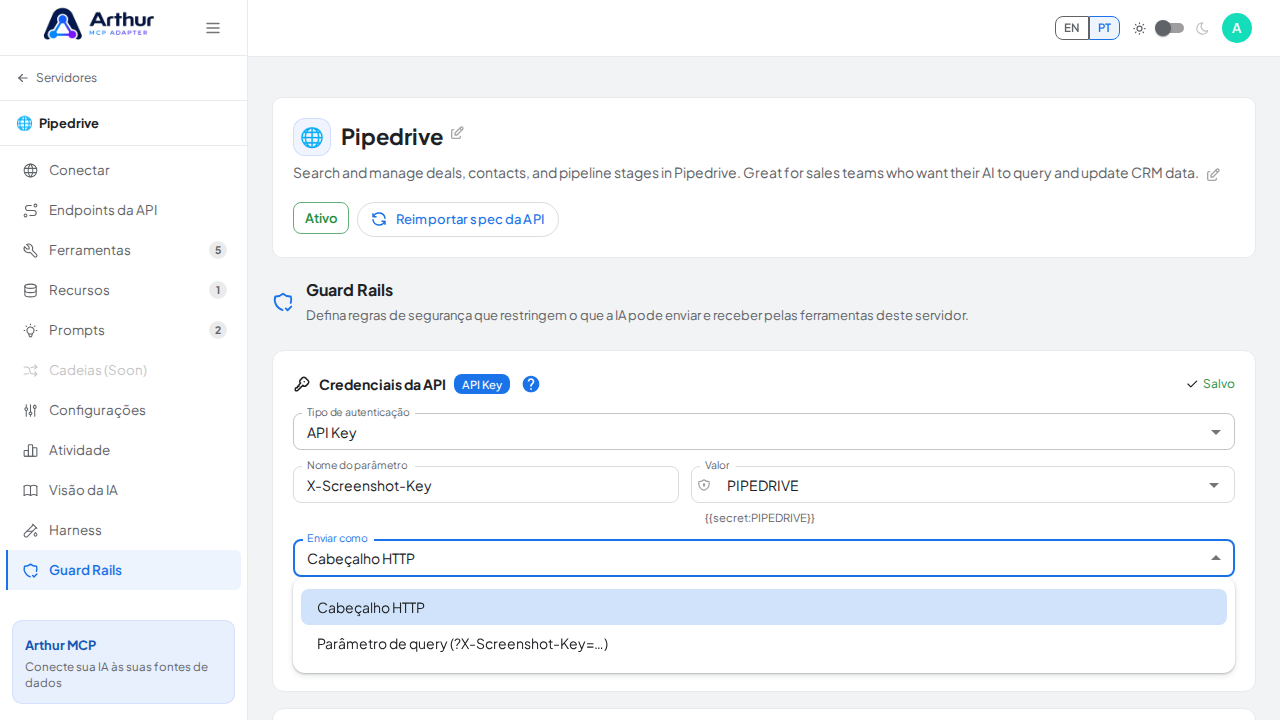The image size is (1280, 720).
Task: Toggle the light/dark theme switch
Action: 1170,28
